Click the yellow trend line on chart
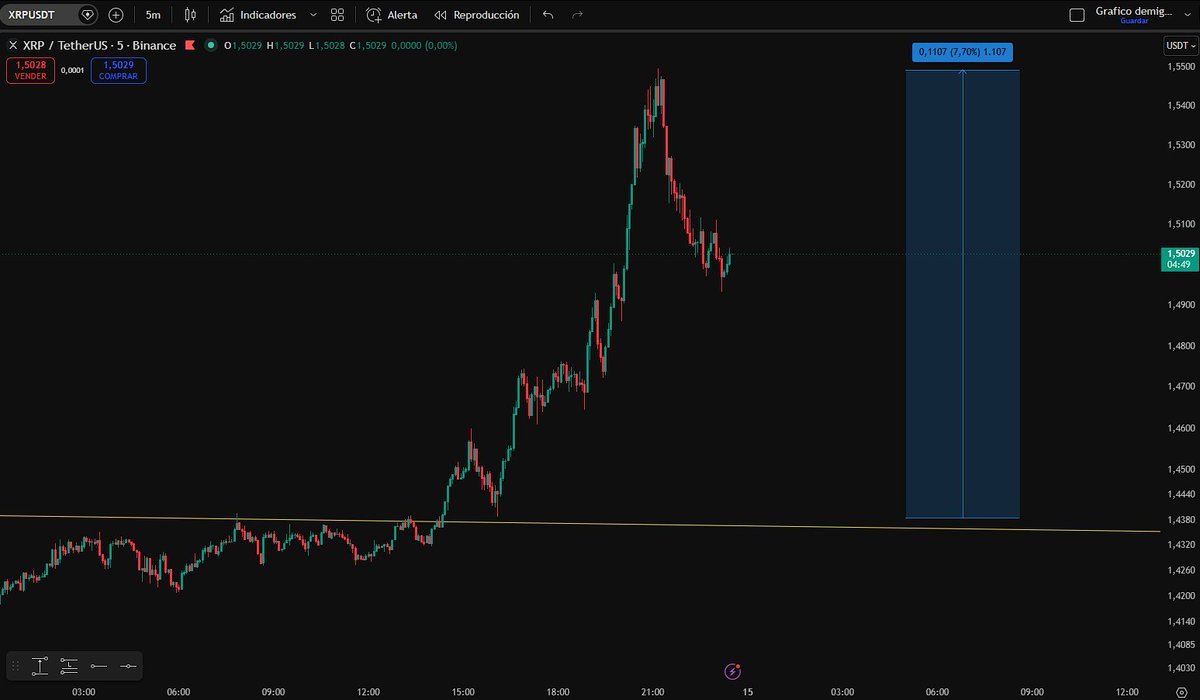Viewport: 1200px width, 700px height. click(x=580, y=524)
